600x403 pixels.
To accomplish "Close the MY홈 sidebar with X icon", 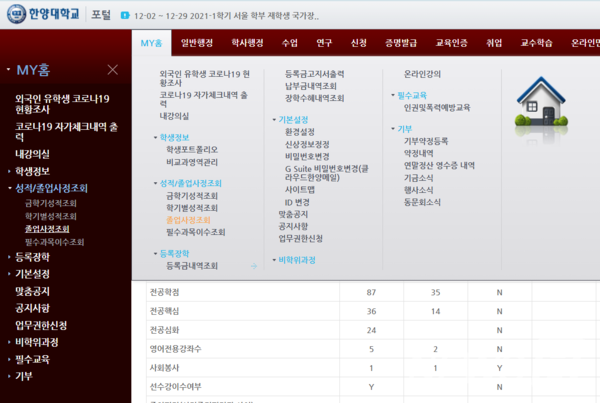I will [112, 70].
